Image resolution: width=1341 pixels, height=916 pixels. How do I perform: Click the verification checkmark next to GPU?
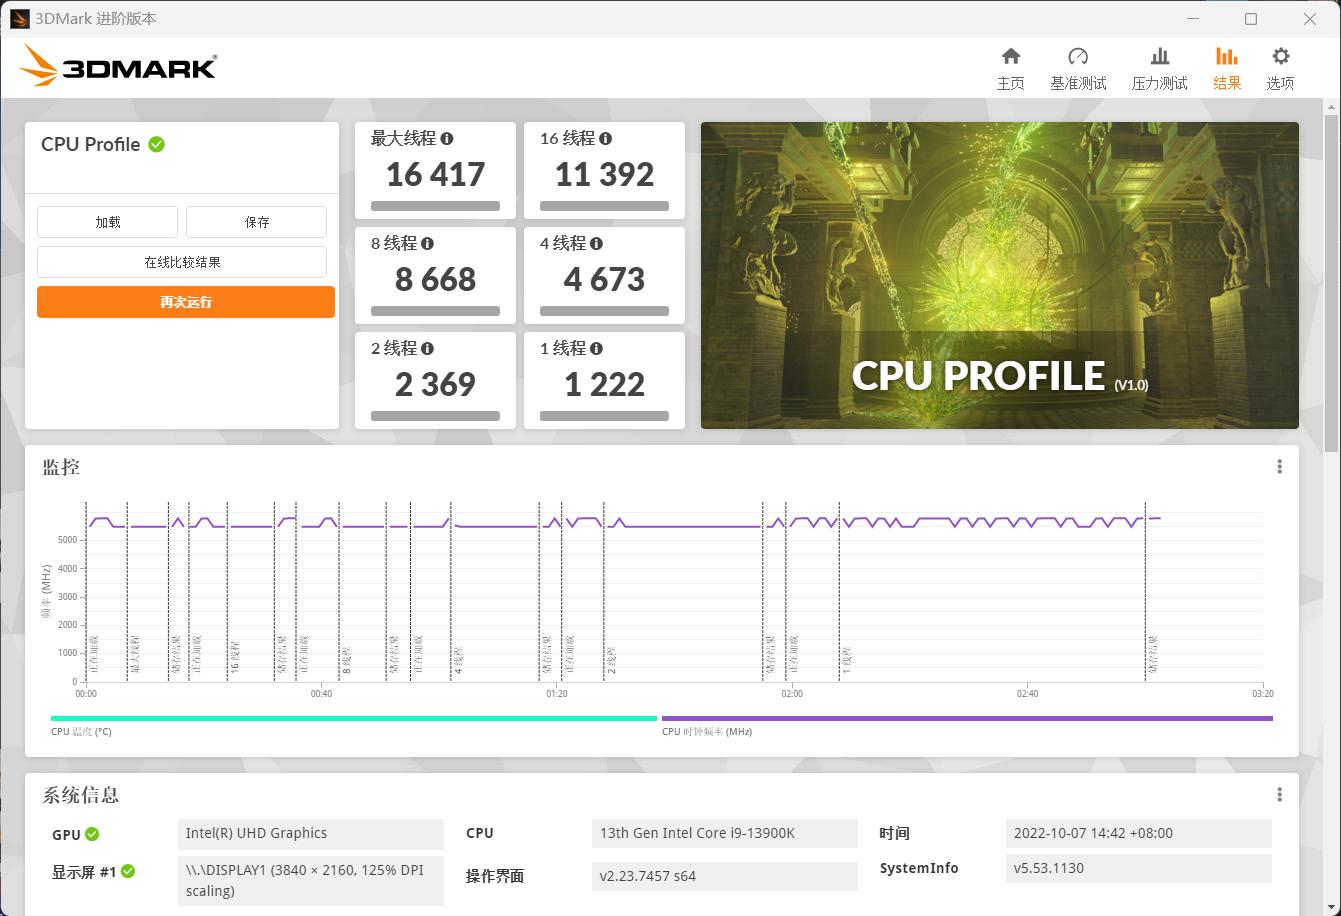93,834
